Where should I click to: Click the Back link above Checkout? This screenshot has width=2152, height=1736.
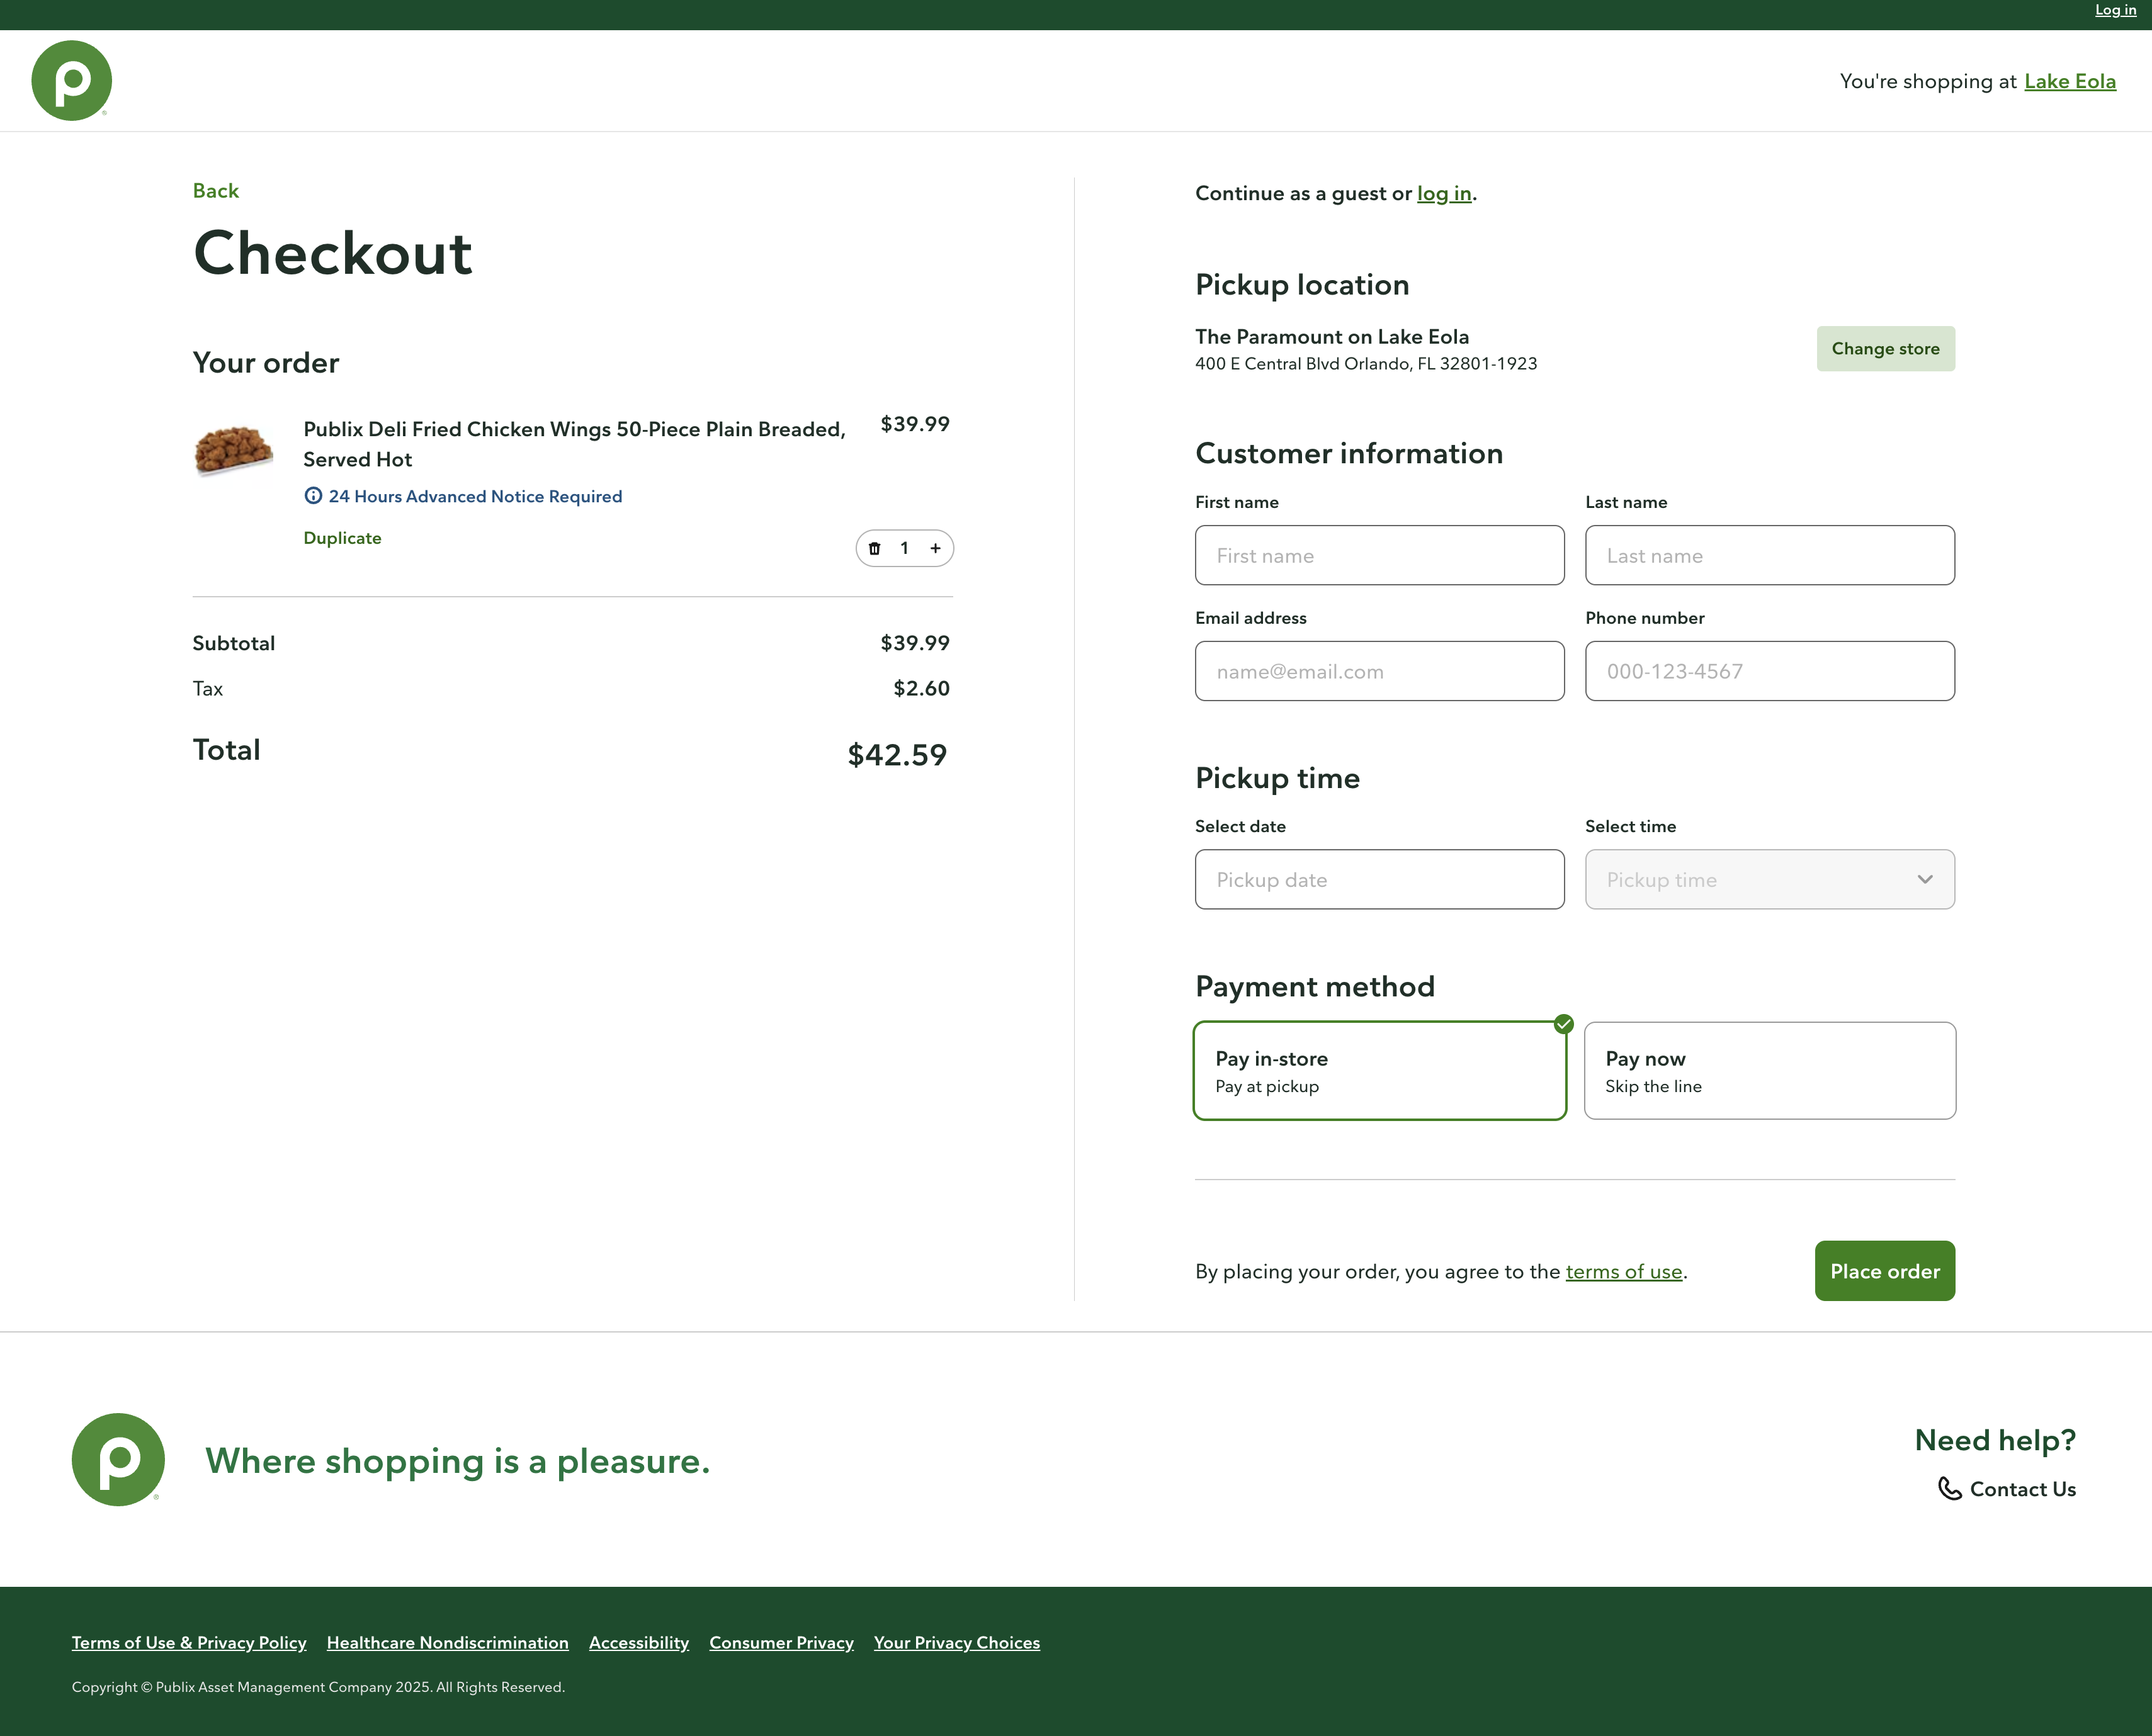tap(215, 190)
